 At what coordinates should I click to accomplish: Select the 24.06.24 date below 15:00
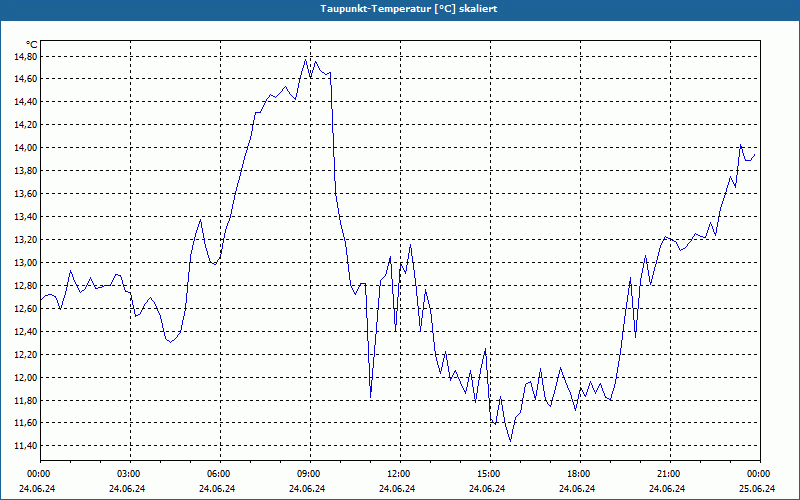tap(487, 488)
